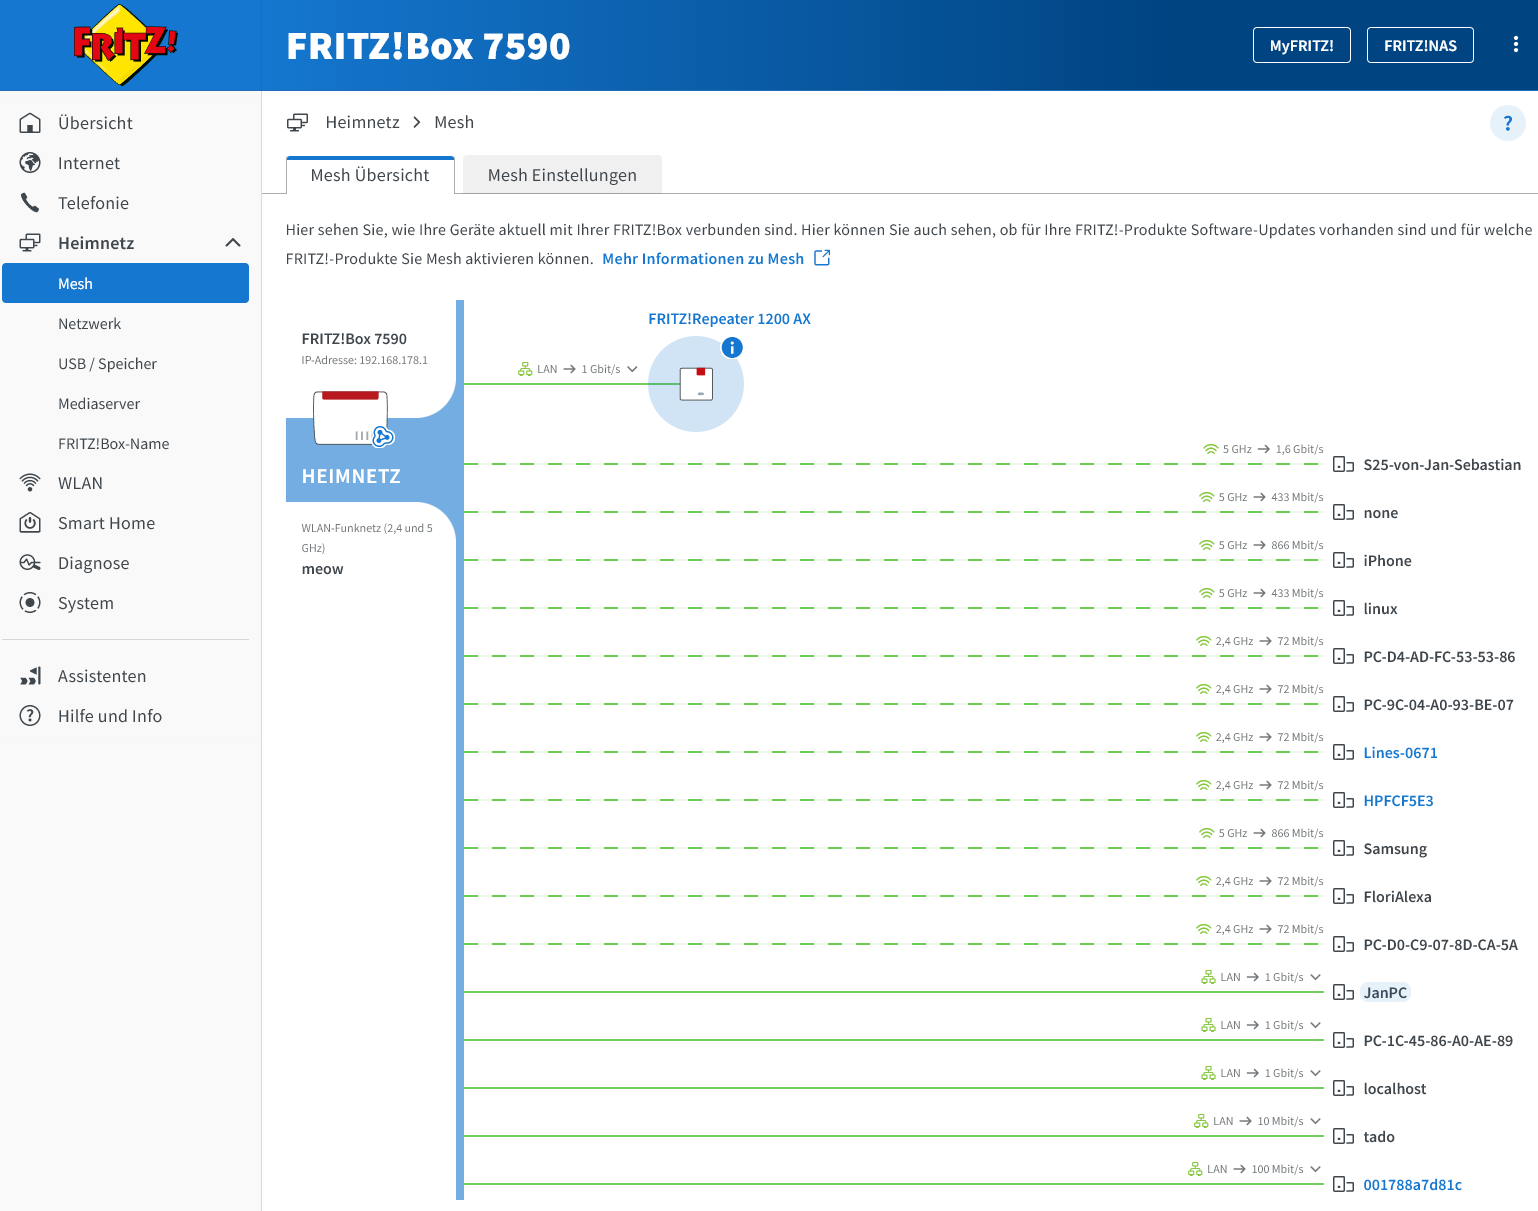1538x1211 pixels.
Task: Switch to Mesh Einstellungen tab
Action: pos(562,175)
